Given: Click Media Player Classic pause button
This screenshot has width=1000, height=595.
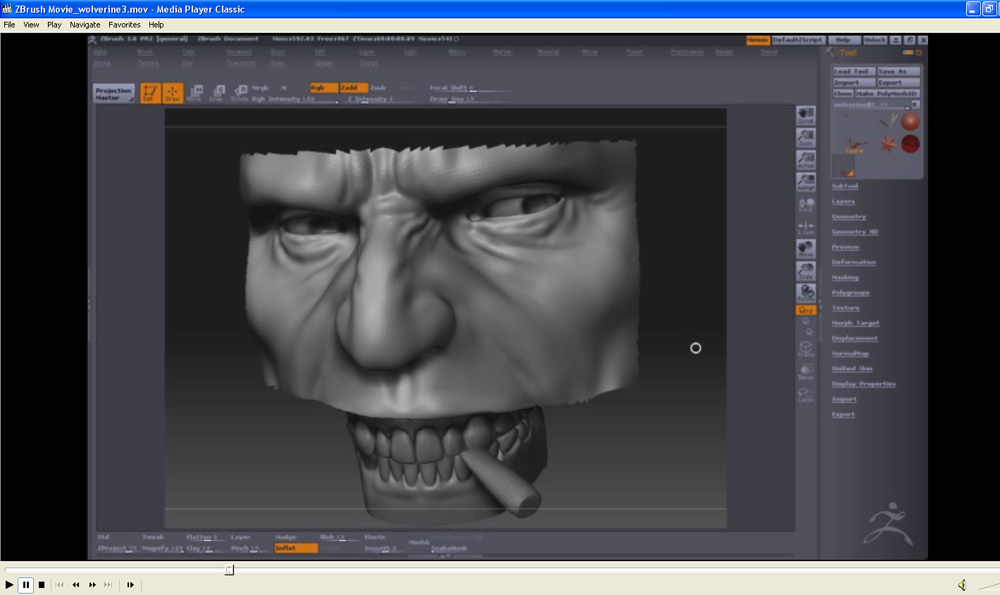Looking at the screenshot, I should 26,584.
